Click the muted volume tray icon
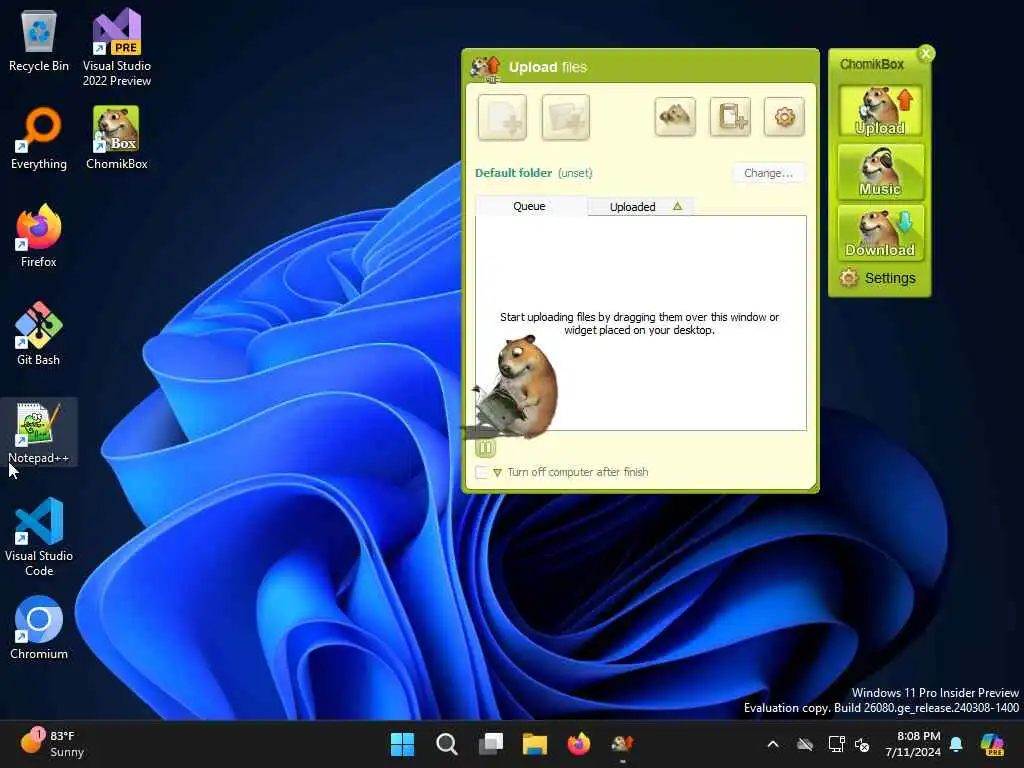1024x768 pixels. click(x=862, y=744)
